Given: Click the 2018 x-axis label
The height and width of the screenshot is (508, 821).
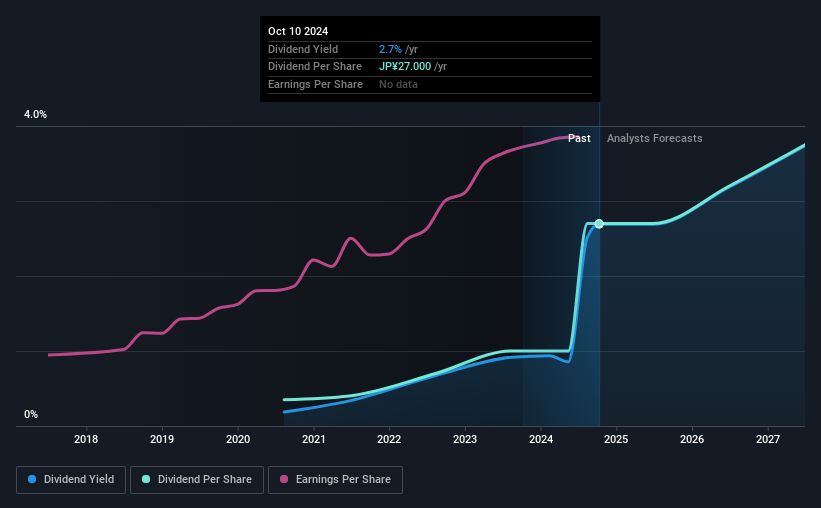Looking at the screenshot, I should [86, 439].
